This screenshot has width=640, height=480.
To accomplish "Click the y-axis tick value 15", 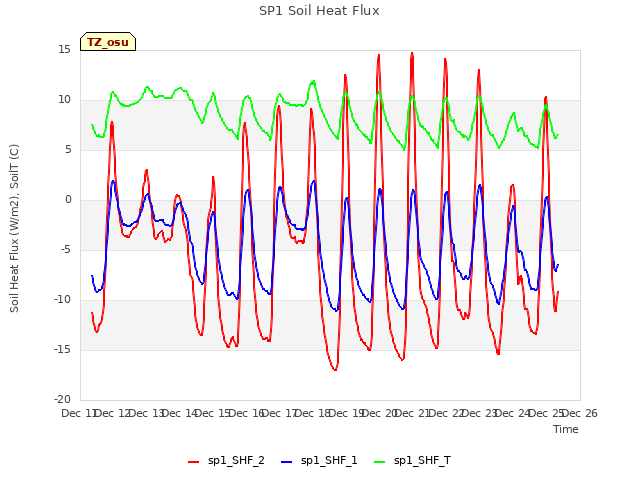I will pos(64,50).
